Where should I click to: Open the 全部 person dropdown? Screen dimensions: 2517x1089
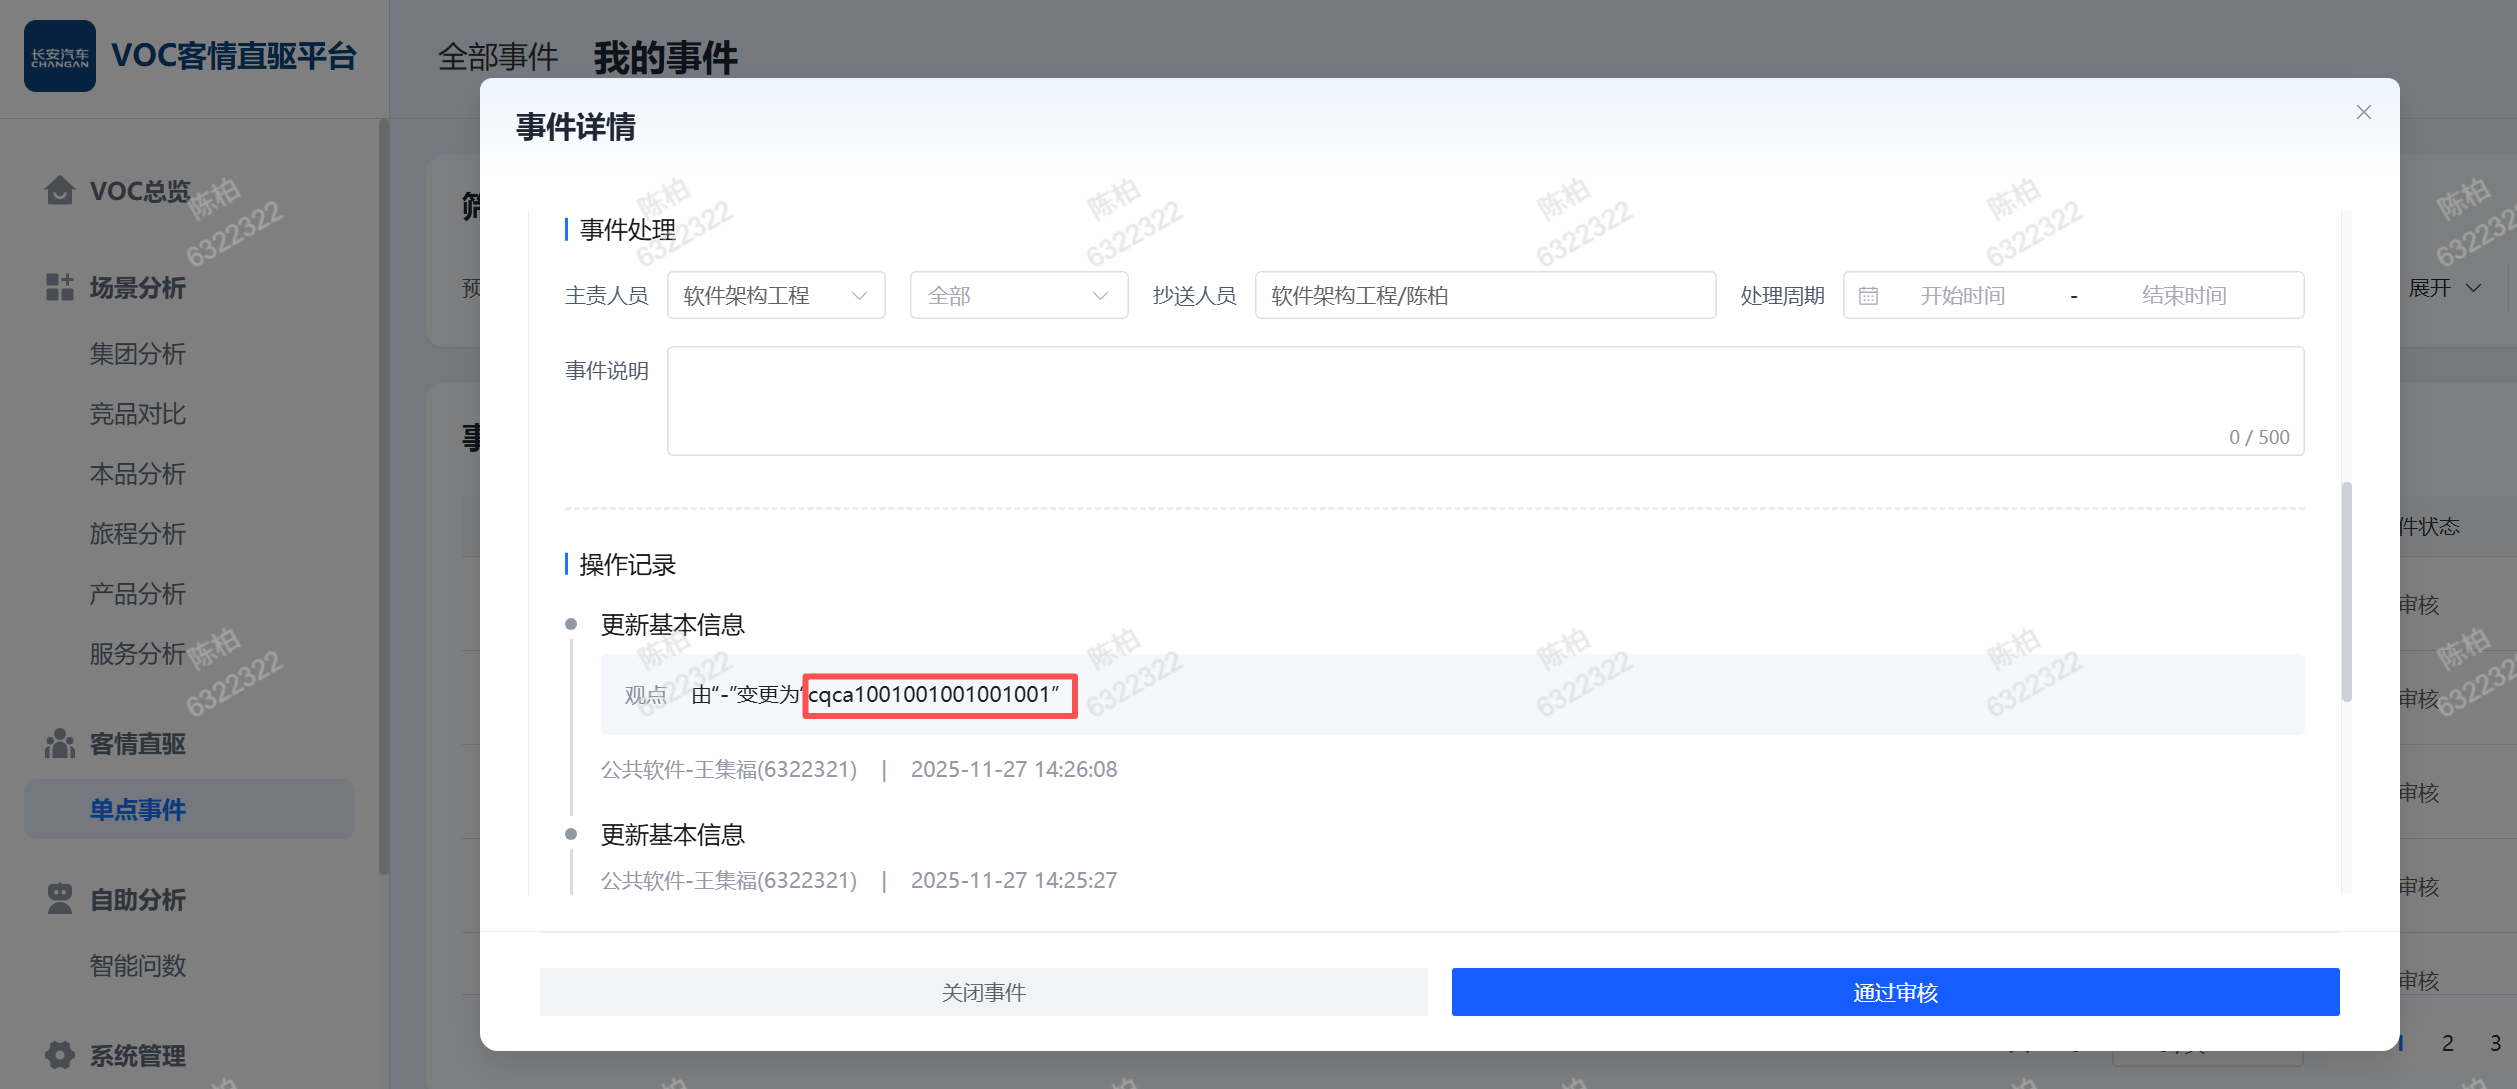click(1018, 296)
